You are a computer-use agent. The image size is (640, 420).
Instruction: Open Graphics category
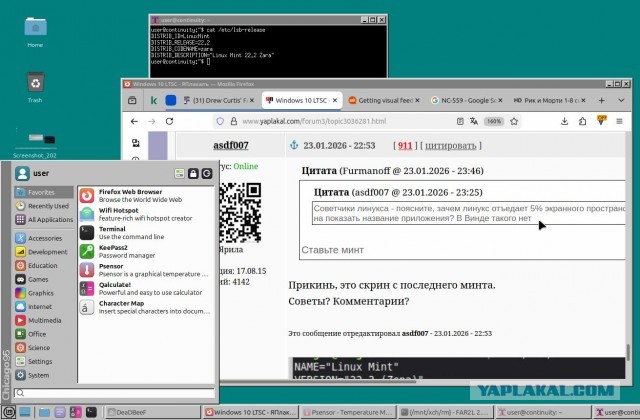[44, 293]
